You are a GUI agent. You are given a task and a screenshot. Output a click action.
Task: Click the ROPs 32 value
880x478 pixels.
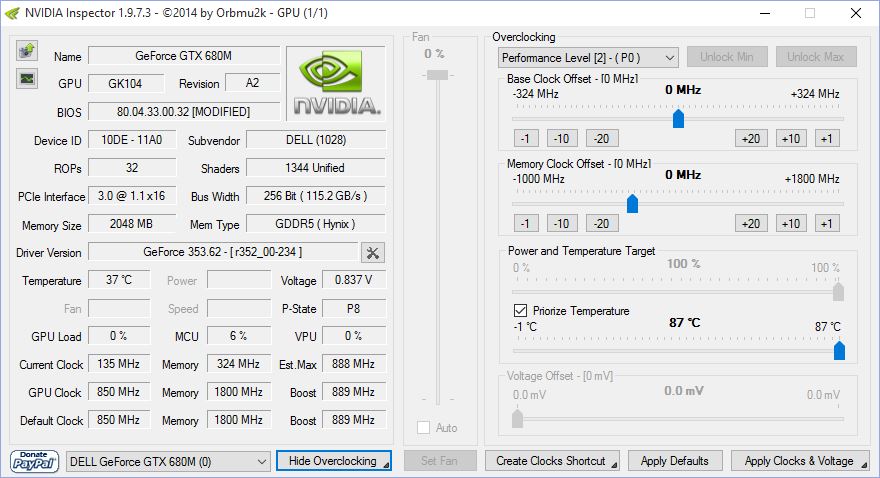(x=132, y=168)
